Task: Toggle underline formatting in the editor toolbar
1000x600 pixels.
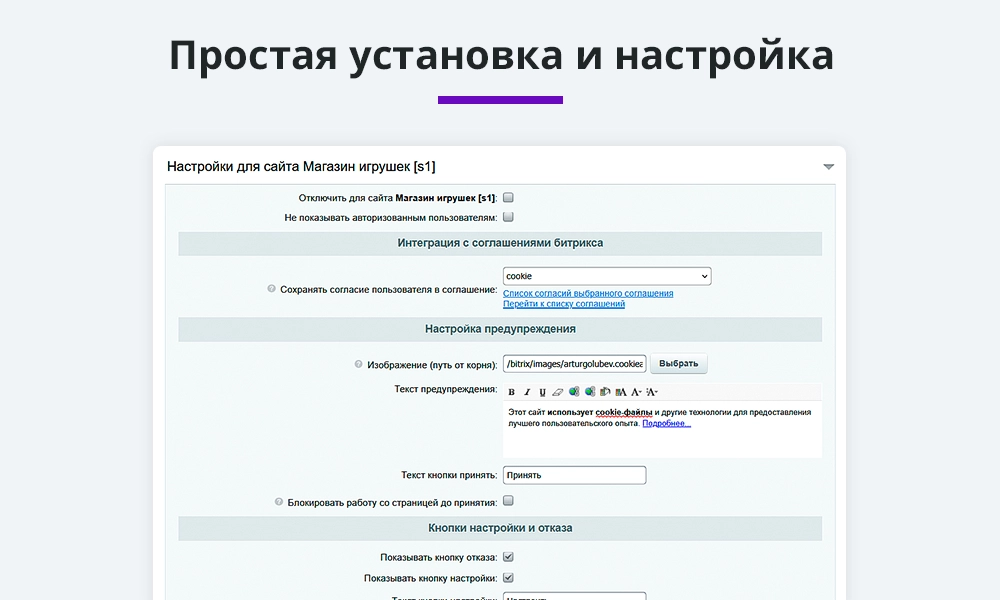Action: (543, 392)
